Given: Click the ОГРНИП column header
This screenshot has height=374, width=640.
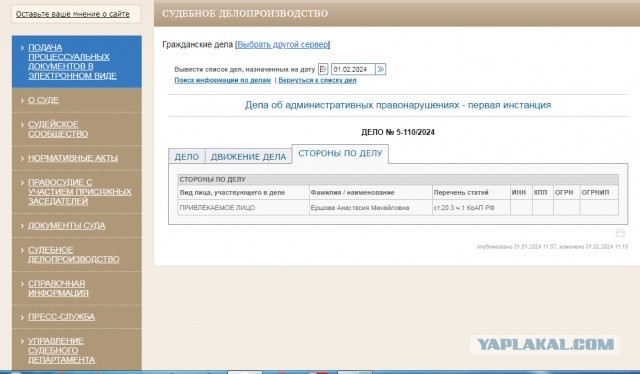Looking at the screenshot, I should point(599,193).
